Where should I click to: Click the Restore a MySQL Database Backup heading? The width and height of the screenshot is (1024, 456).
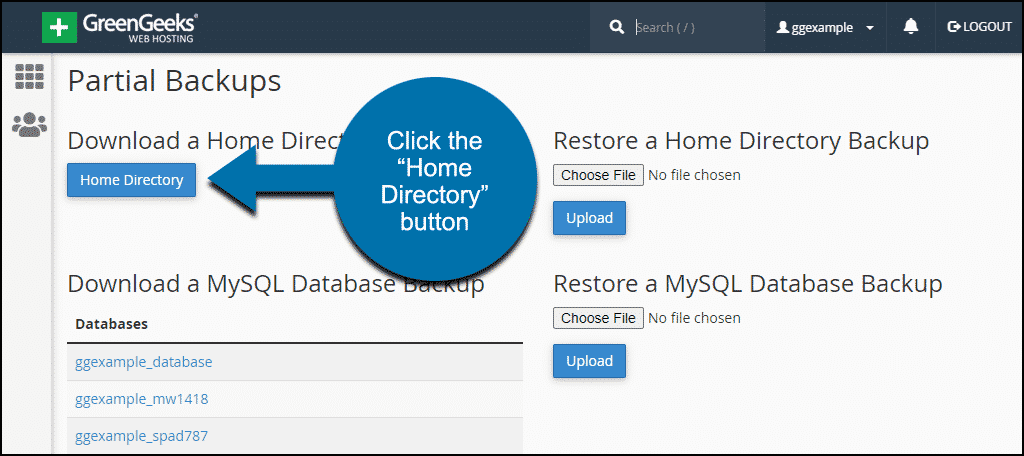747,284
